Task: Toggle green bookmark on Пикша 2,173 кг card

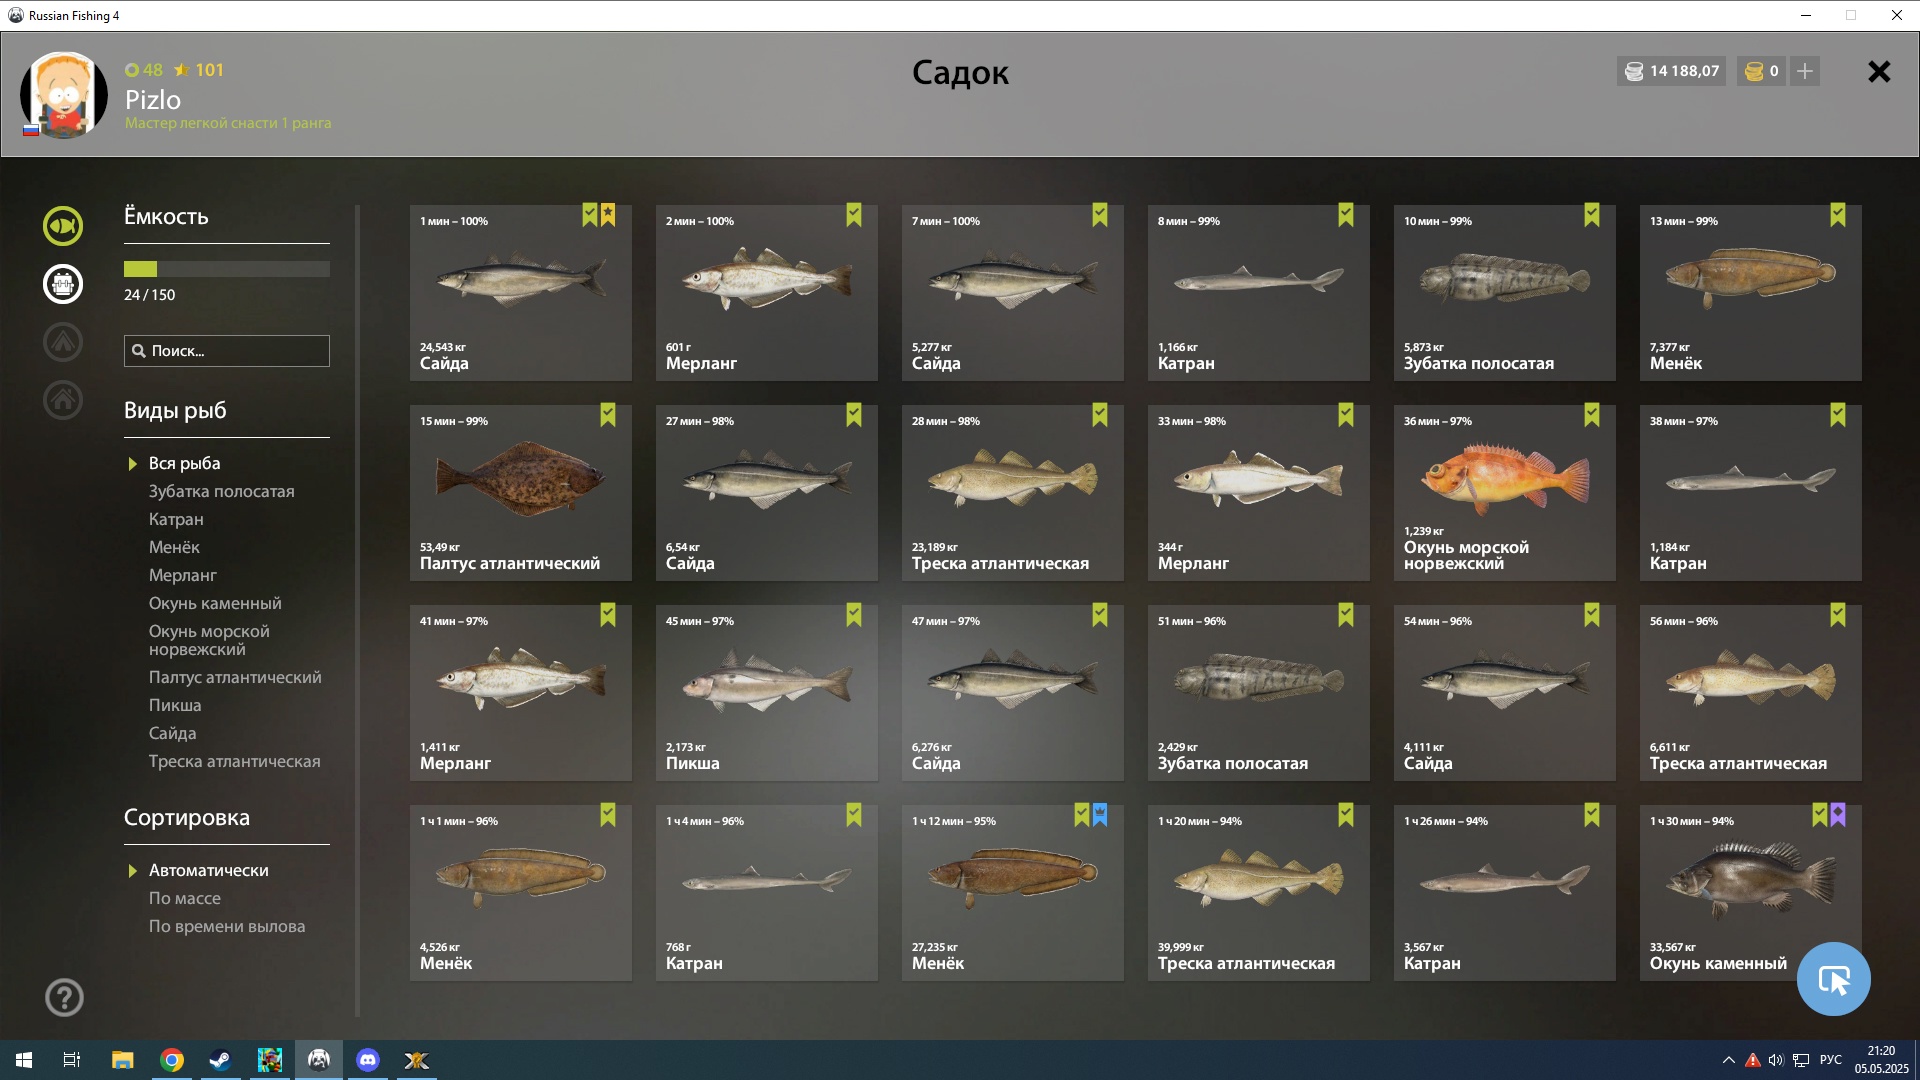Action: tap(854, 615)
